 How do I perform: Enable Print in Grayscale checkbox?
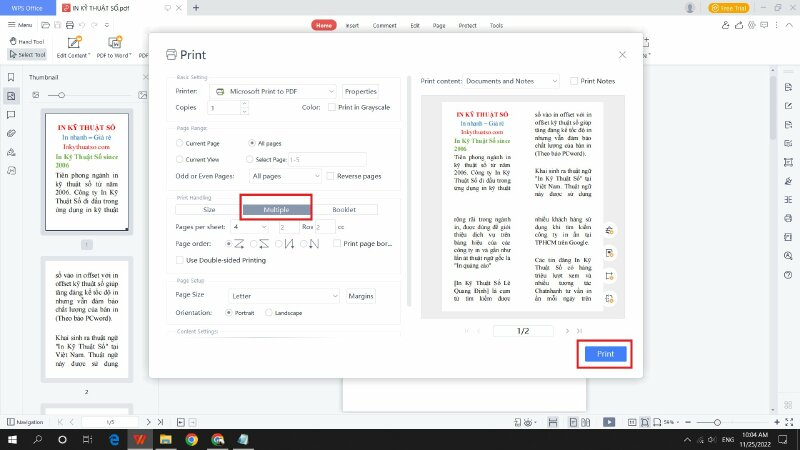[x=332, y=107]
